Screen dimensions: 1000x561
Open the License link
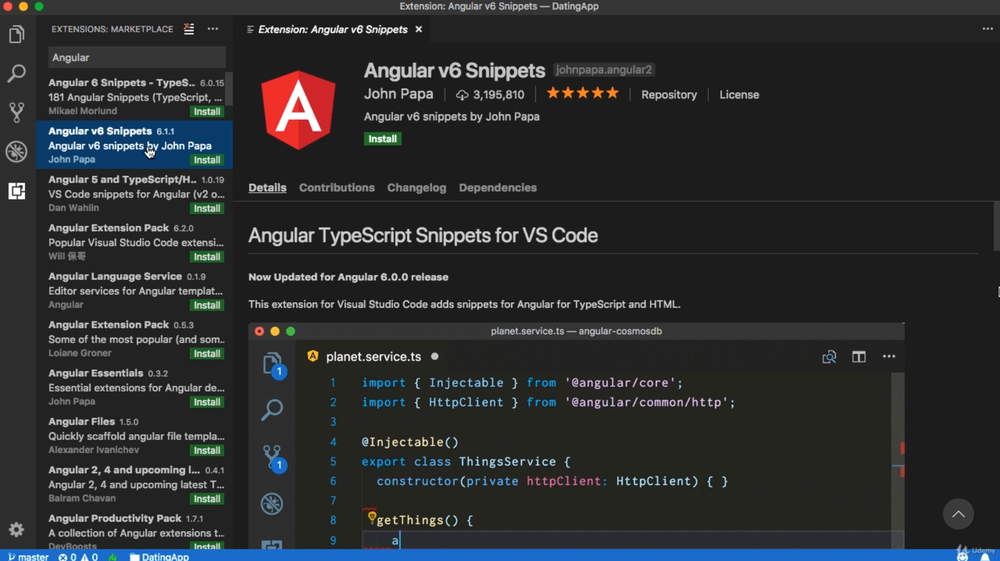(739, 94)
